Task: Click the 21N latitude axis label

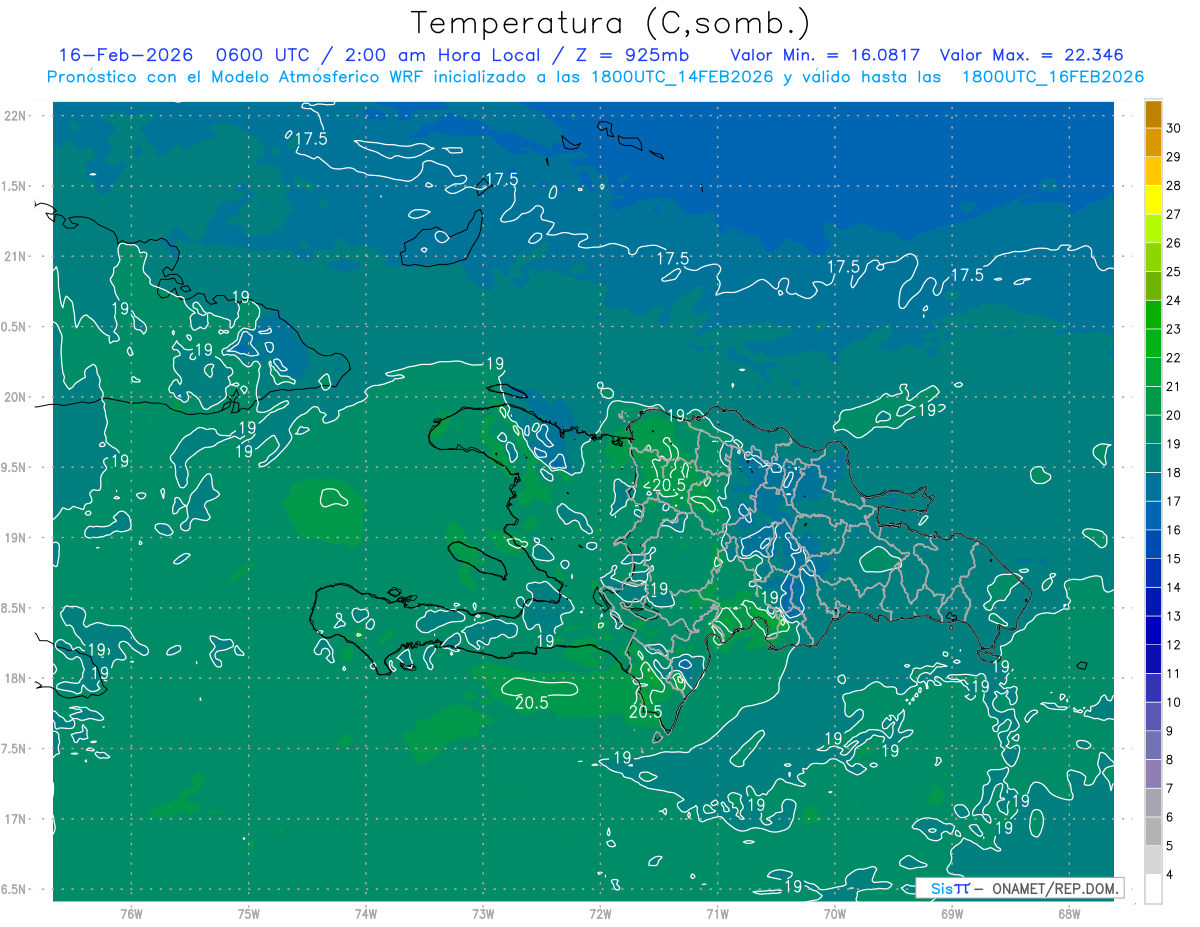Action: (x=17, y=257)
